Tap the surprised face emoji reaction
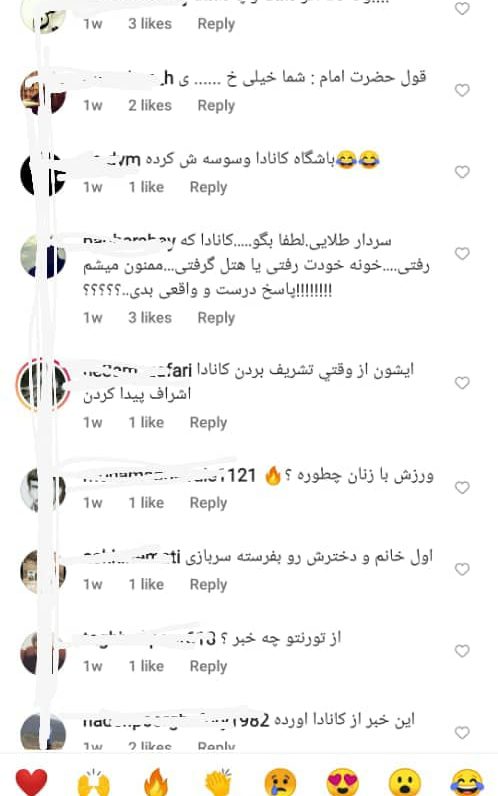 405,782
